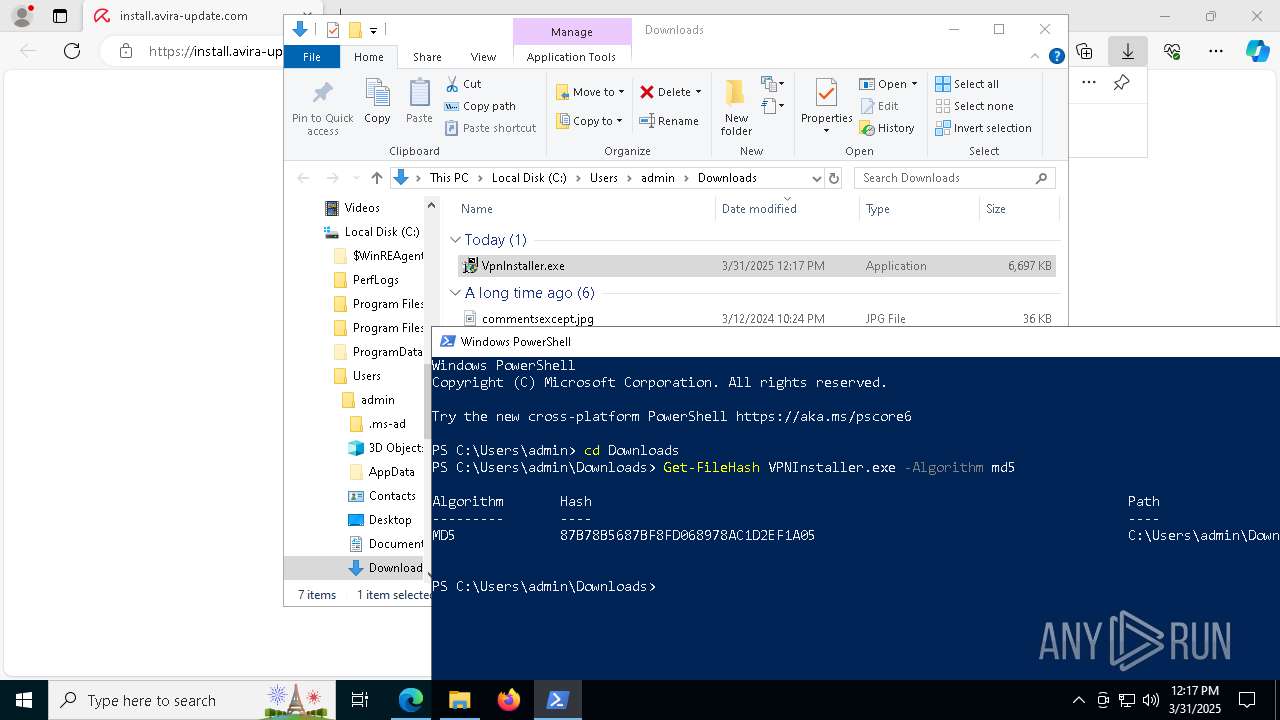This screenshot has width=1280, height=720.
Task: Reload the Edge browser page
Action: (x=72, y=51)
